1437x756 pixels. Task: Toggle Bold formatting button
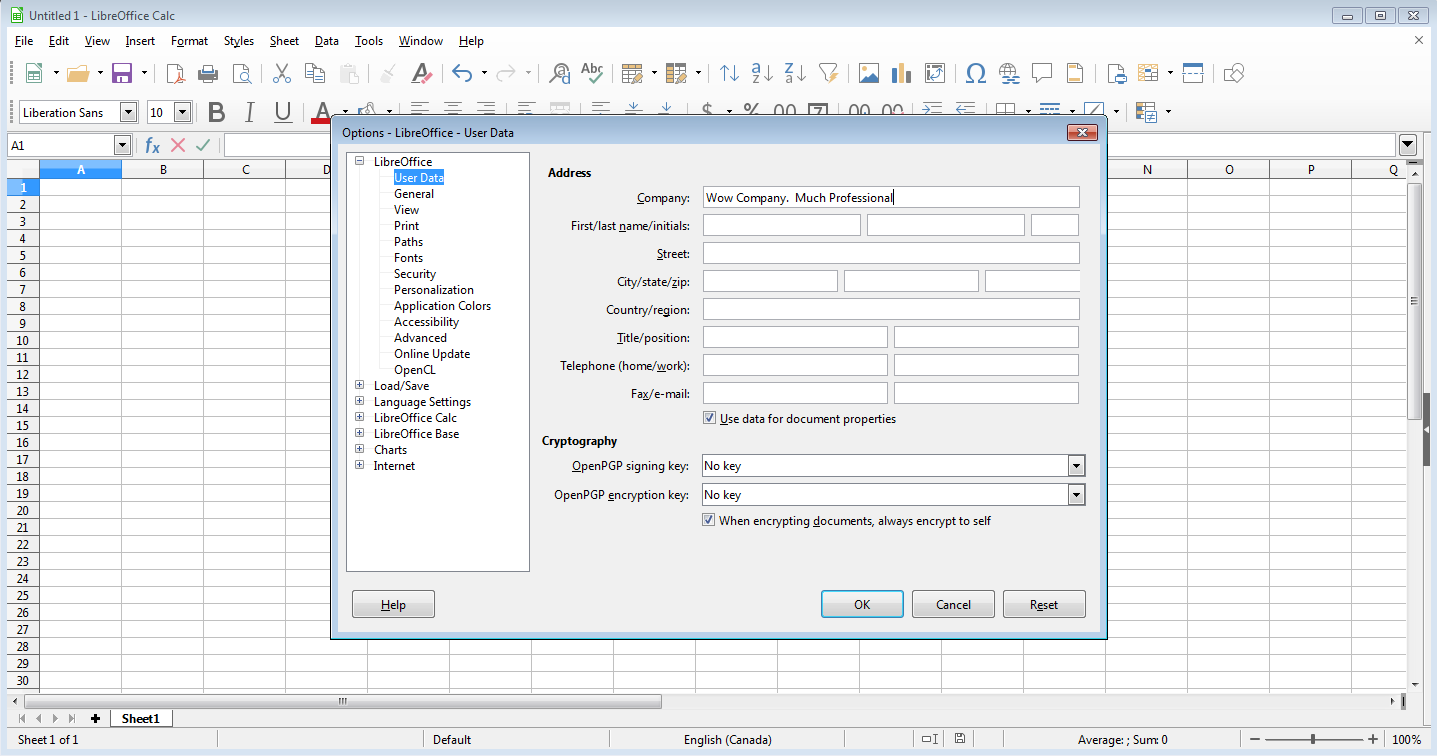[216, 112]
